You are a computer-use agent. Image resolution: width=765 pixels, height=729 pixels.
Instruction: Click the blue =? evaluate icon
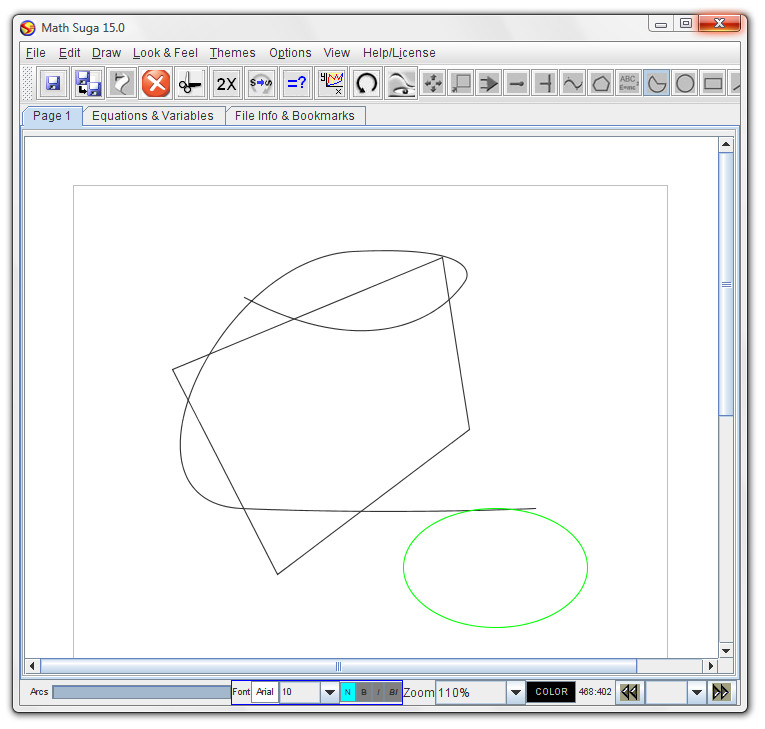pos(296,83)
